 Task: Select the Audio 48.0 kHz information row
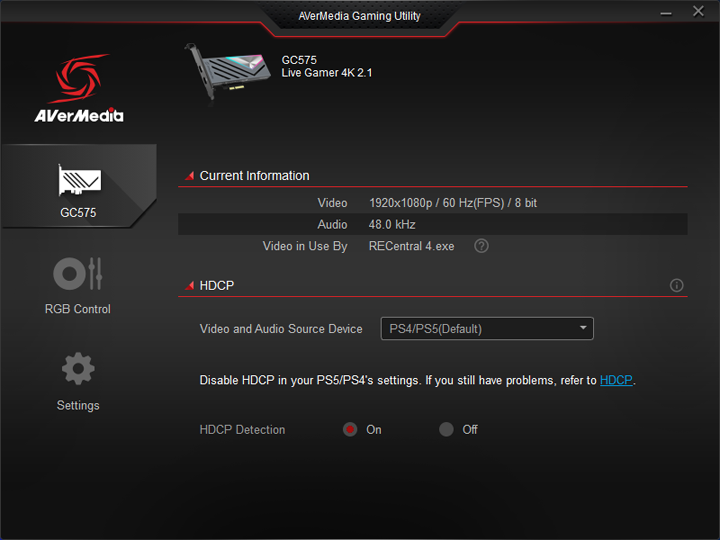click(x=432, y=225)
